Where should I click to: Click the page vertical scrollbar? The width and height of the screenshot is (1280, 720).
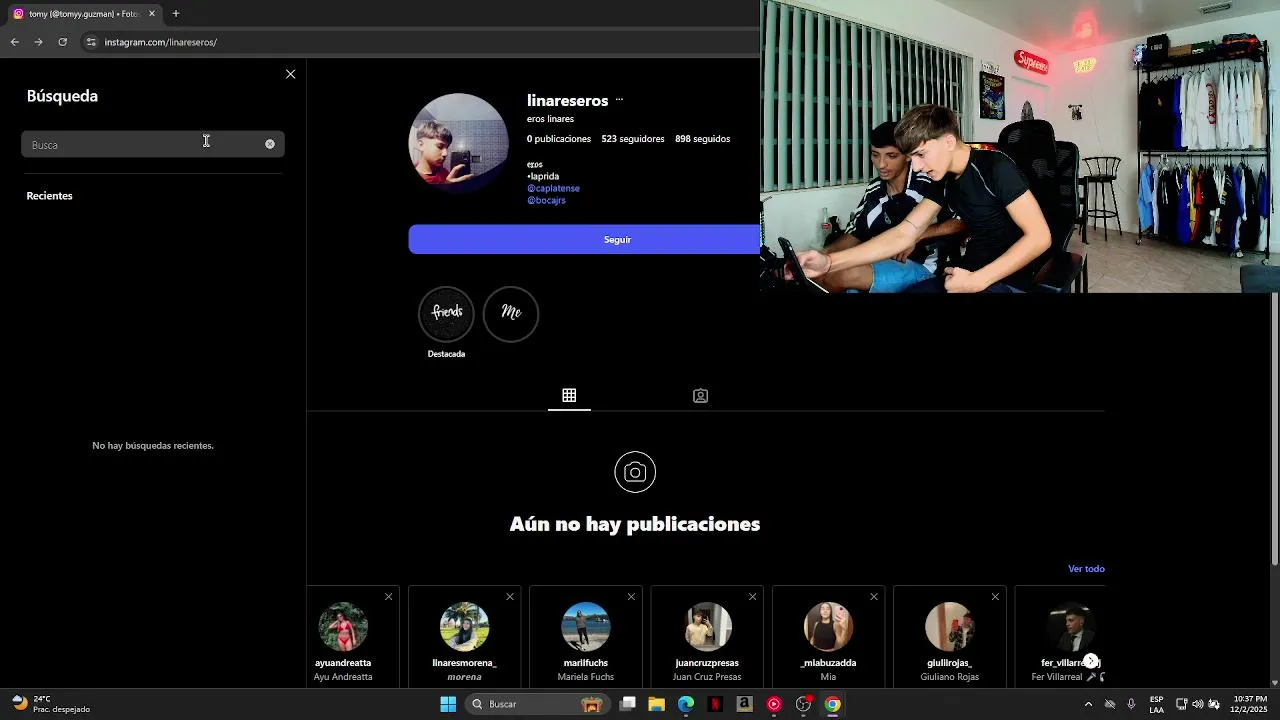[1274, 430]
